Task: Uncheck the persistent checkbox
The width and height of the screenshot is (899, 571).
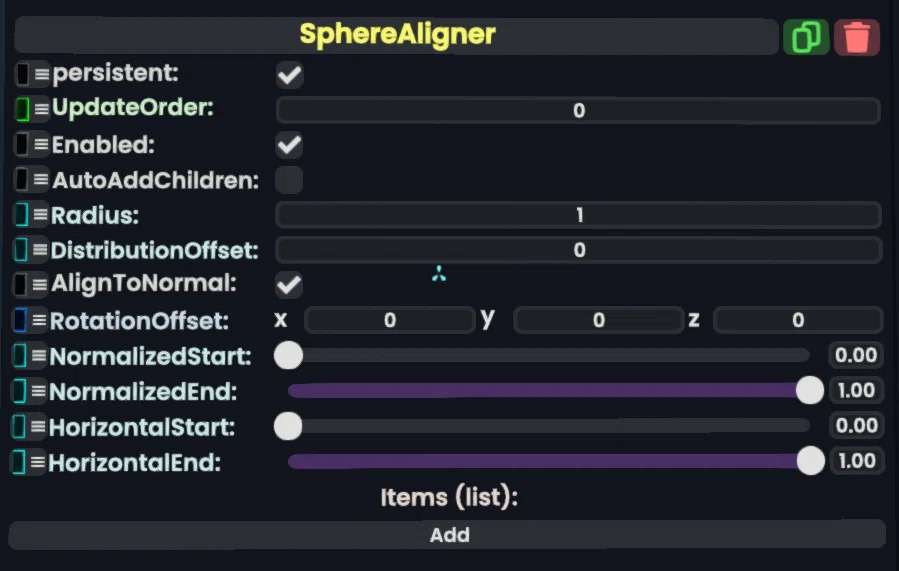Action: click(x=290, y=75)
